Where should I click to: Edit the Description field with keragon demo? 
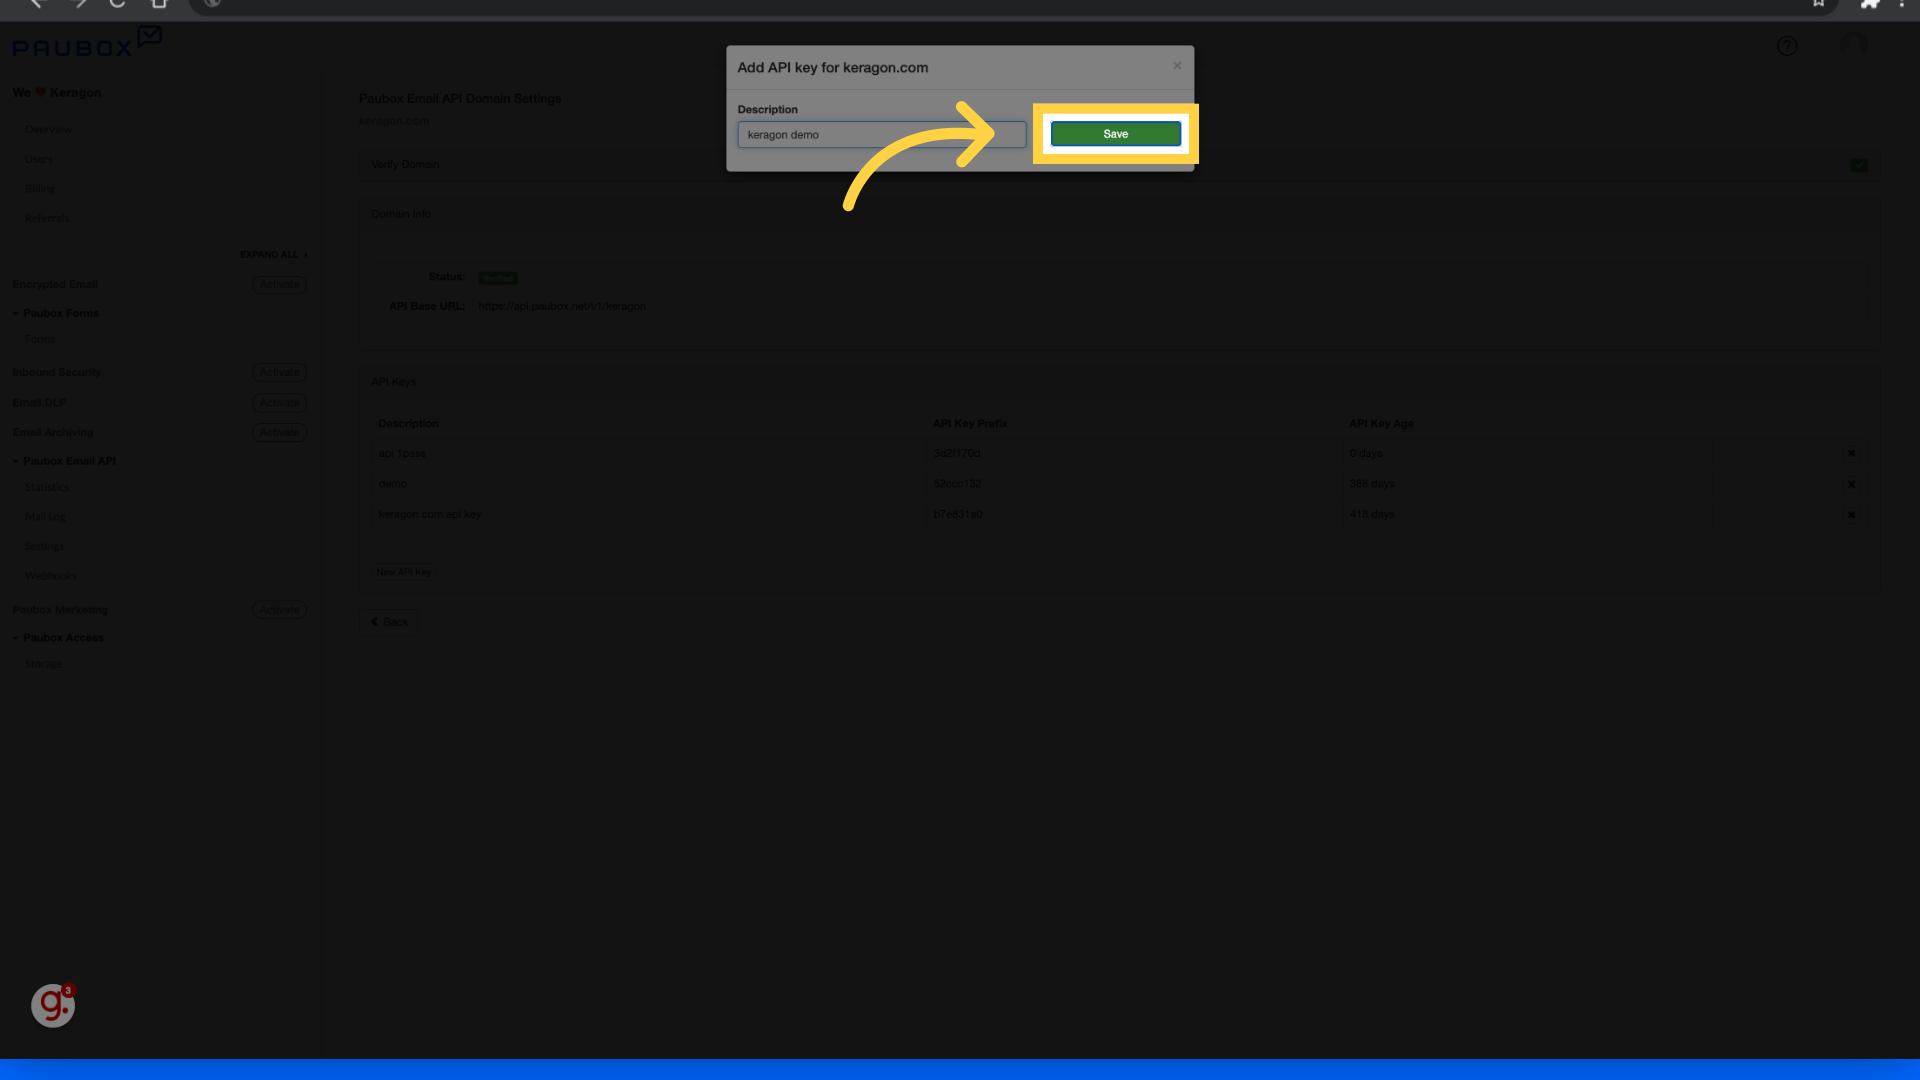tap(882, 135)
